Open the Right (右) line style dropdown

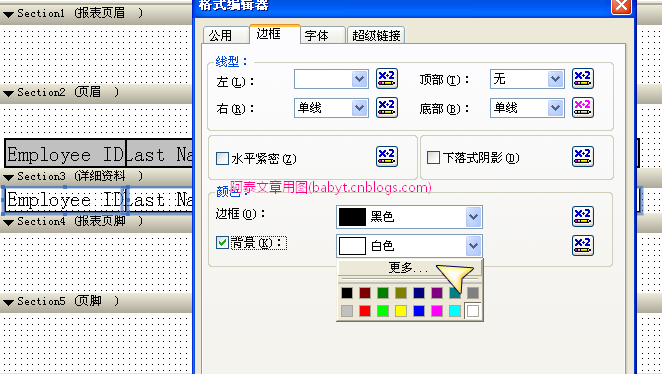click(x=359, y=108)
